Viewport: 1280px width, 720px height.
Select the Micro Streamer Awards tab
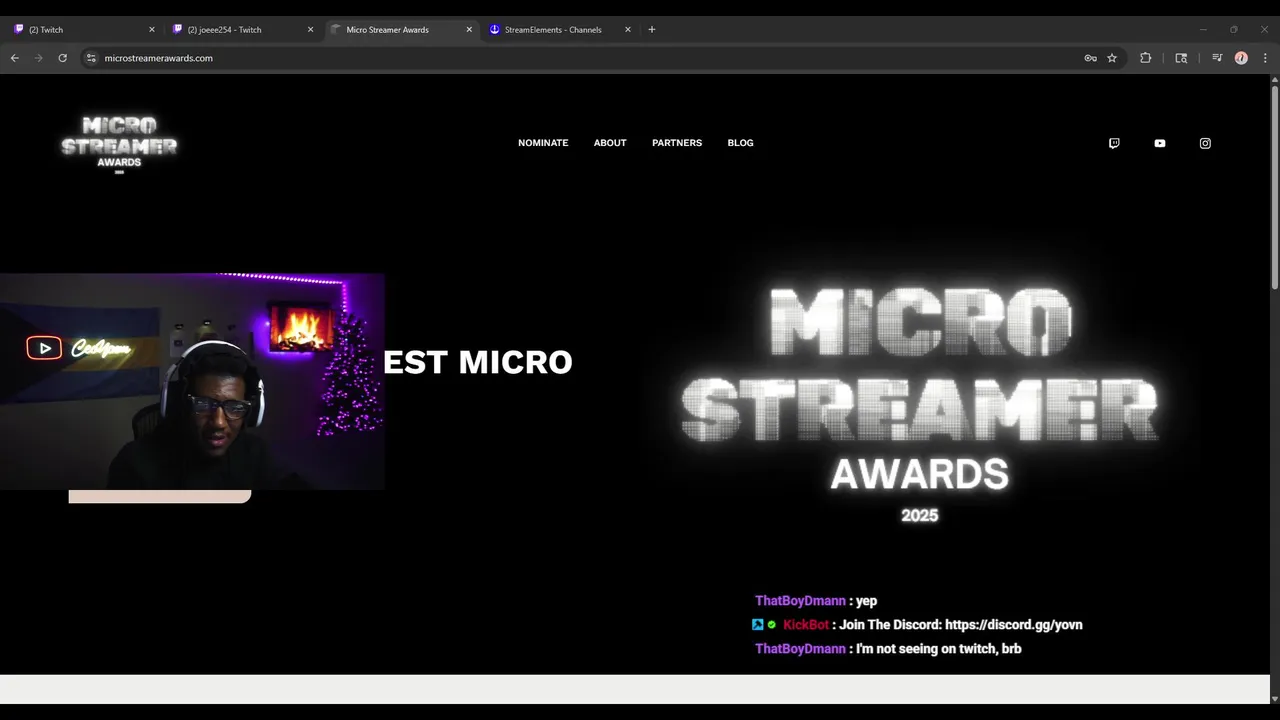pos(400,30)
